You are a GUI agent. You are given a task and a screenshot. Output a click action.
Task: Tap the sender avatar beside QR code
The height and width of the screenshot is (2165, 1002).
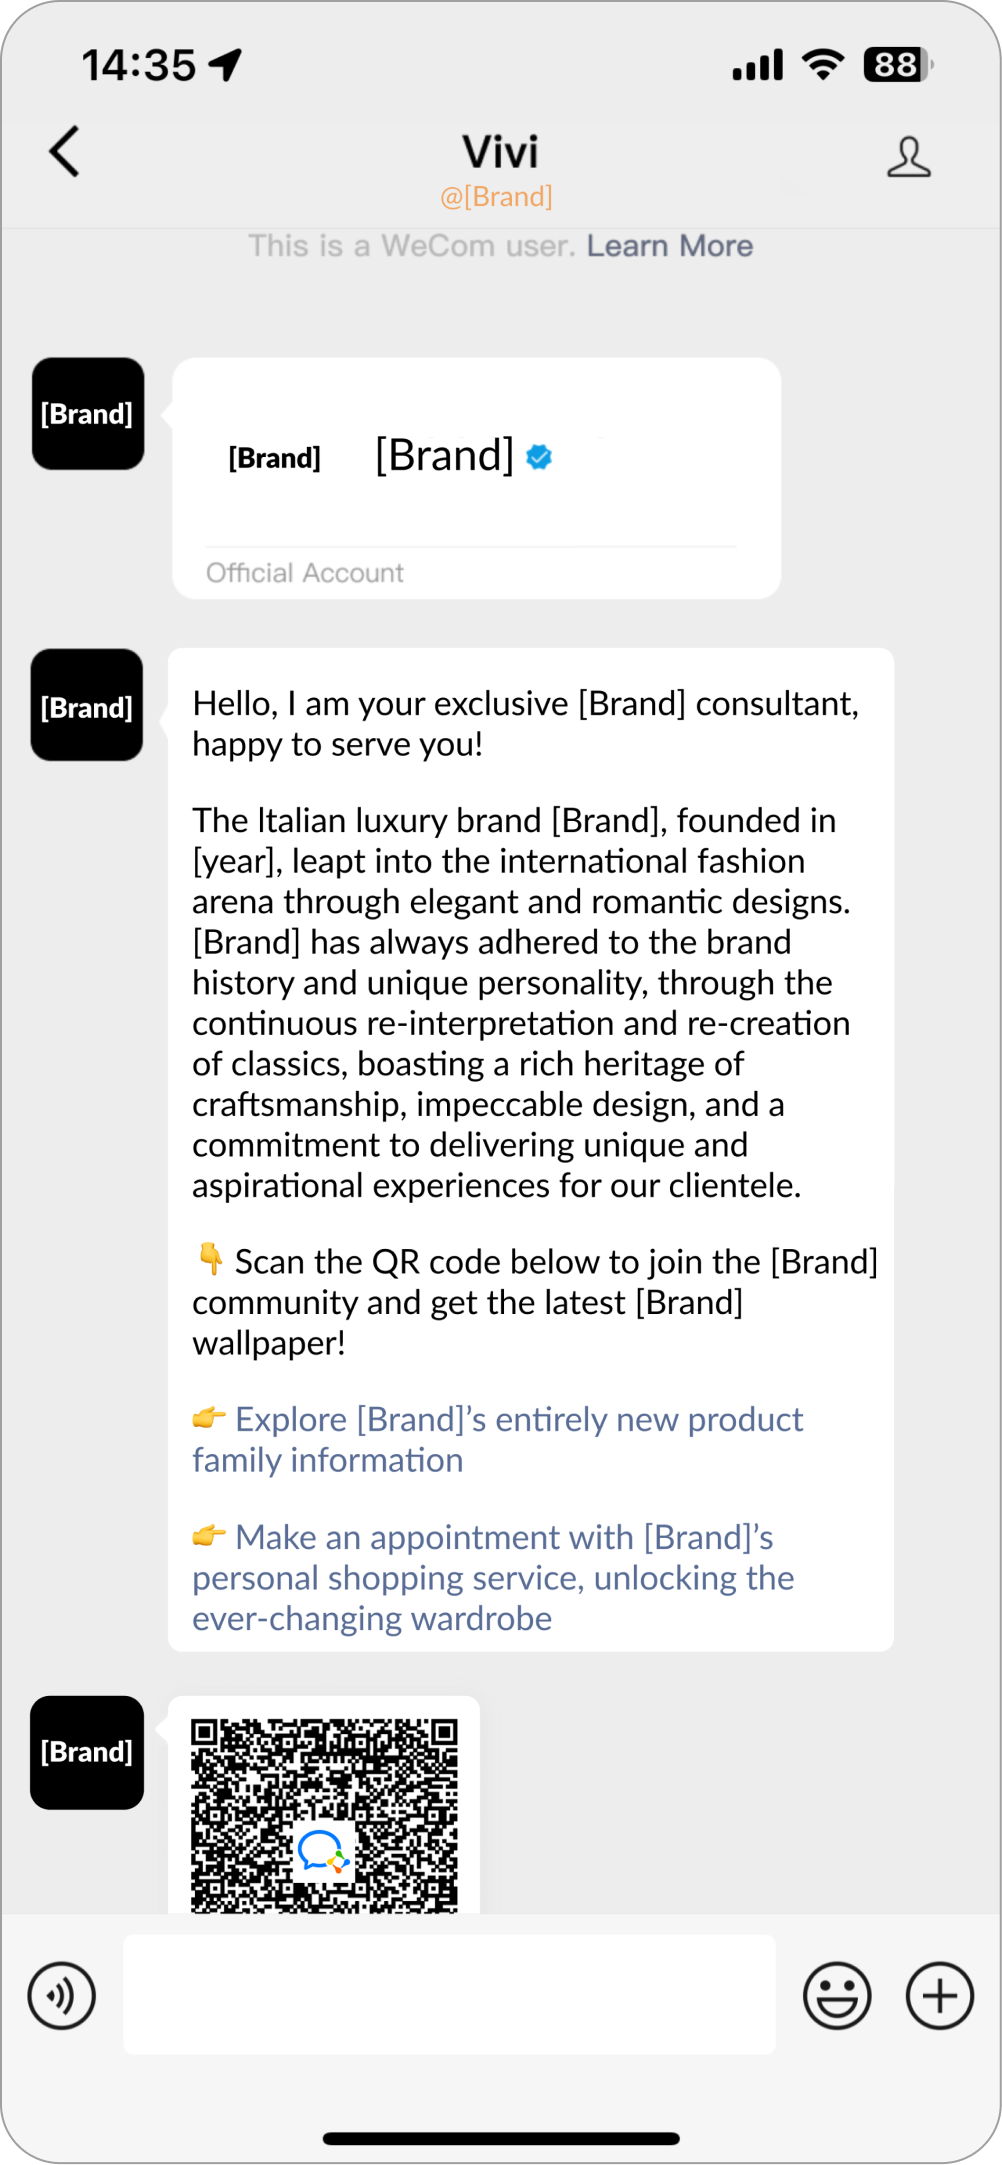tap(87, 1752)
